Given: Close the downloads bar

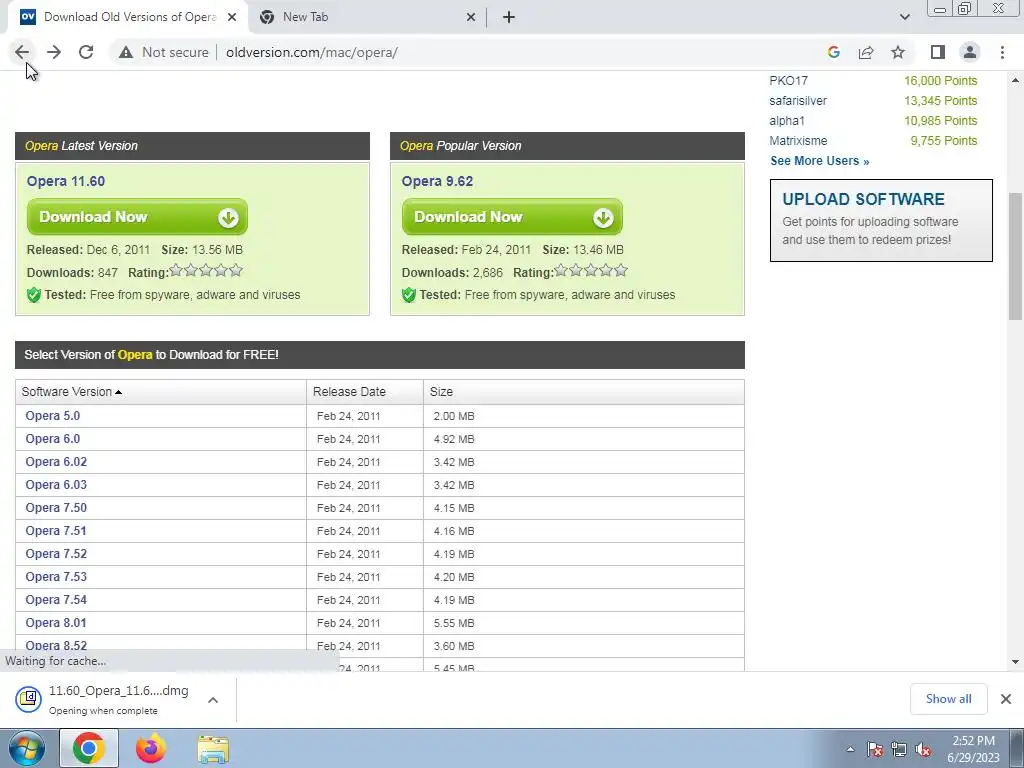Looking at the screenshot, I should click(1006, 699).
